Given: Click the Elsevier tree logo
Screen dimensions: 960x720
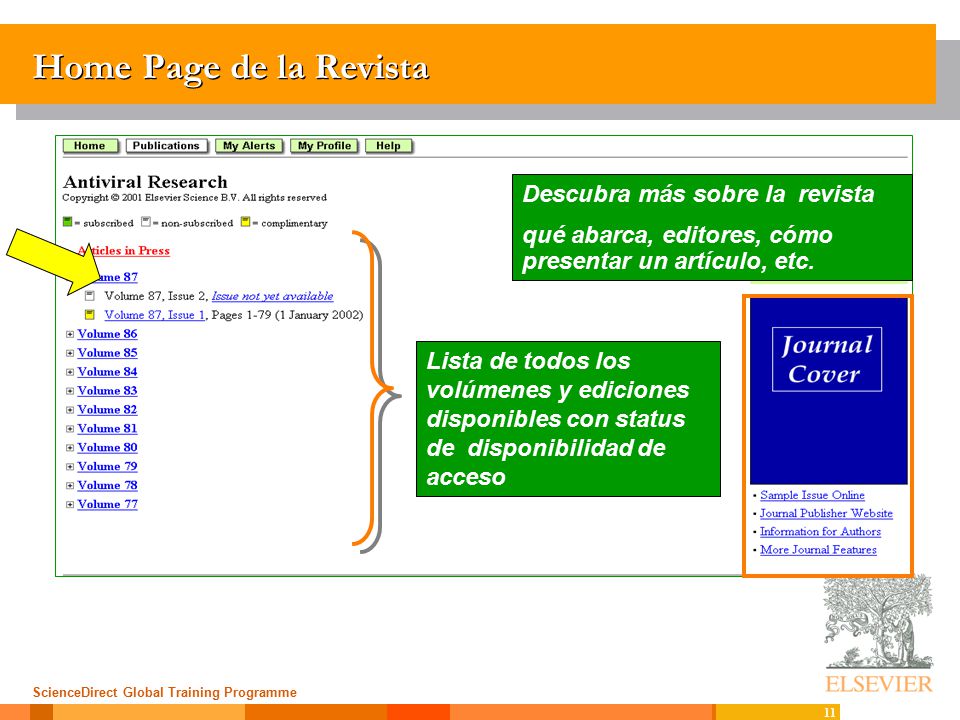Looking at the screenshot, I should pos(879,634).
